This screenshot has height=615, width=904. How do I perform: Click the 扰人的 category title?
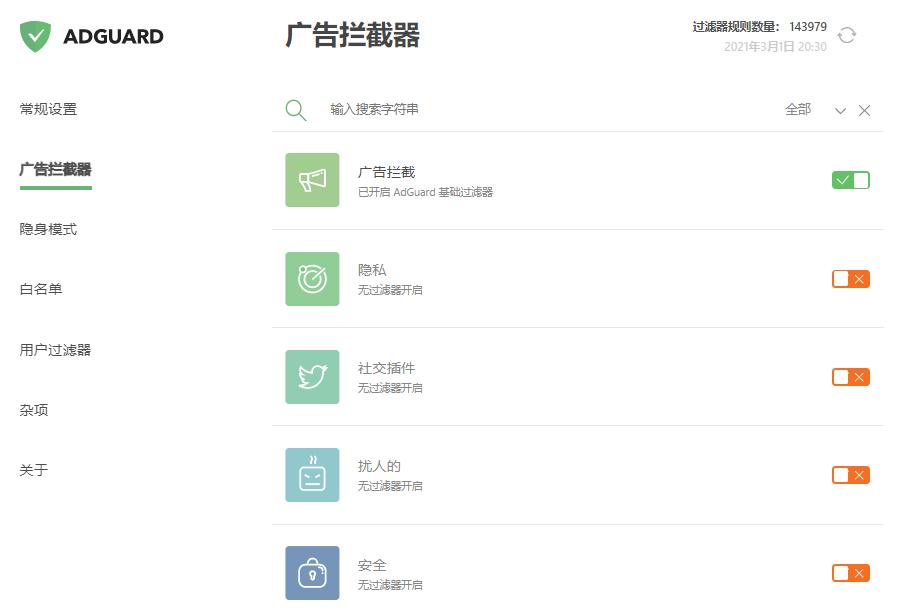(379, 466)
